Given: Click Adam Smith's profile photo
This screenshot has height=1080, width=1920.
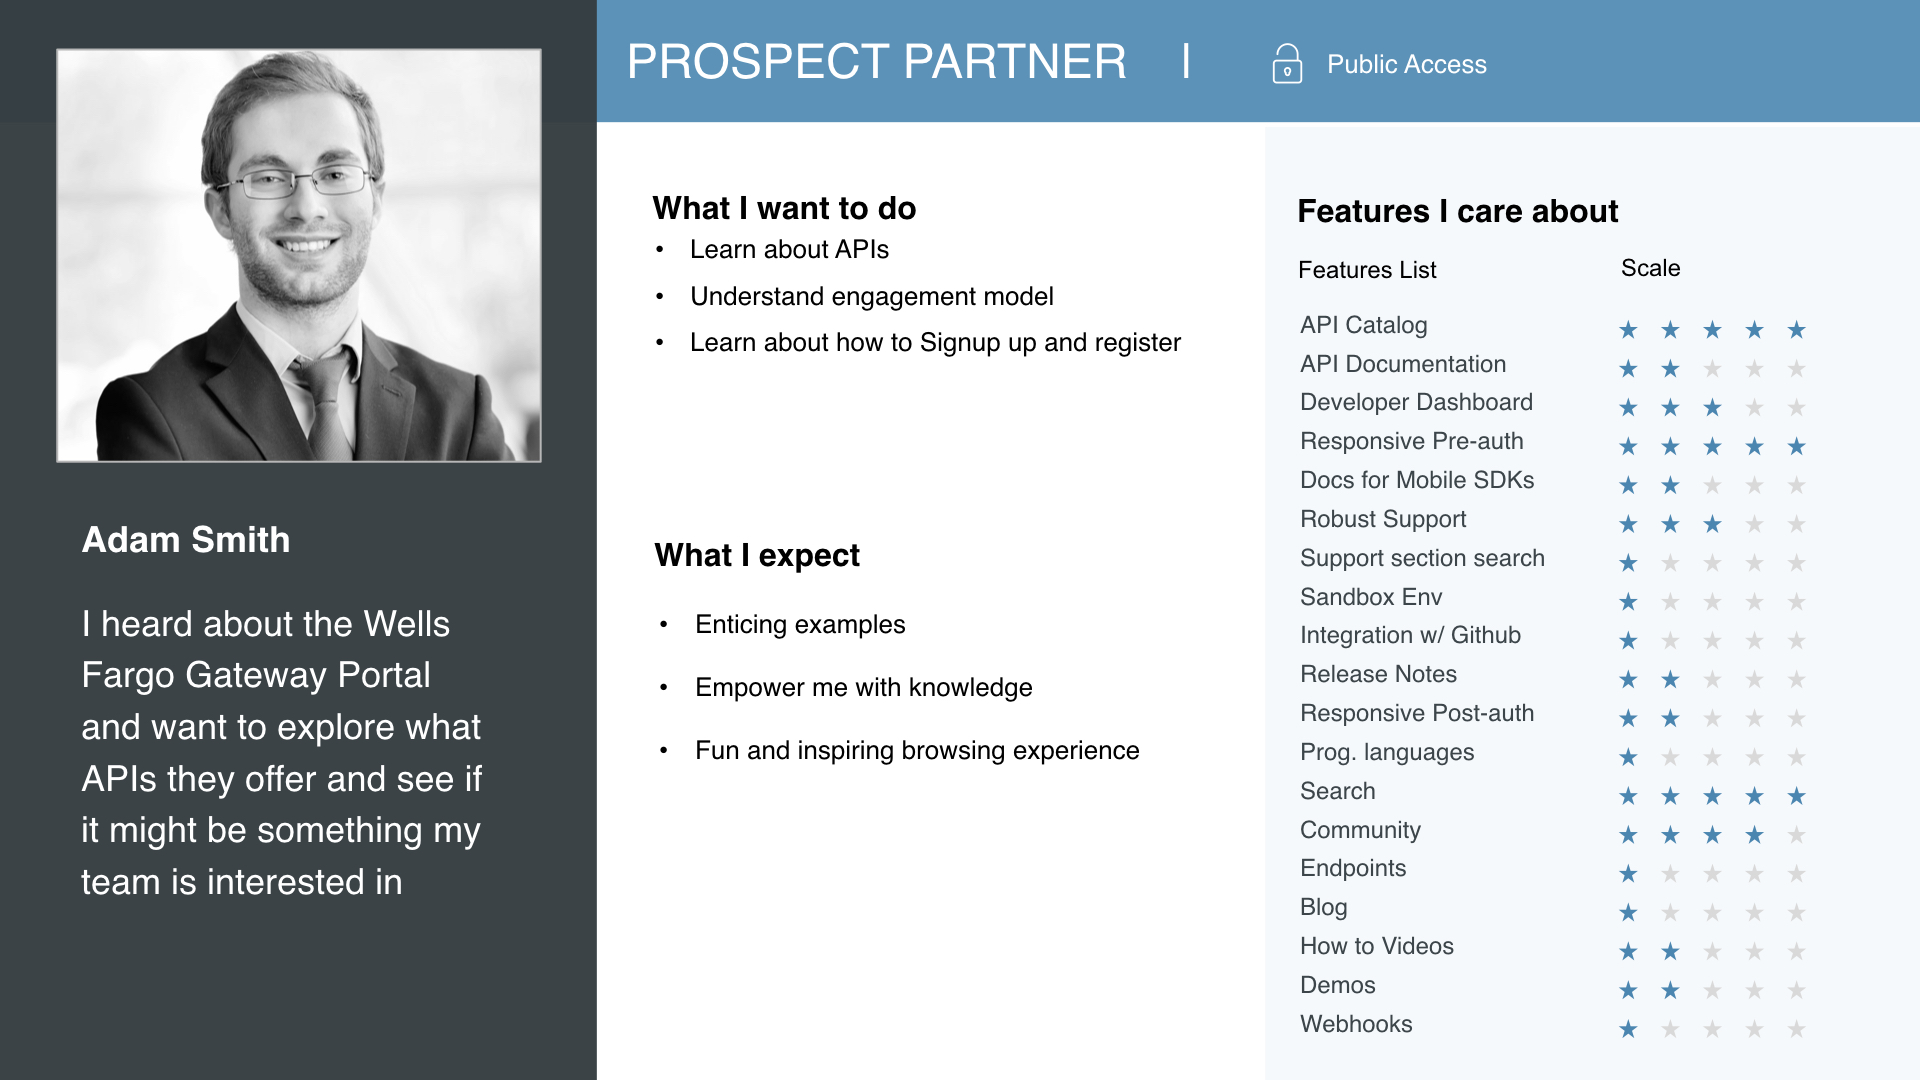Looking at the screenshot, I should point(299,256).
